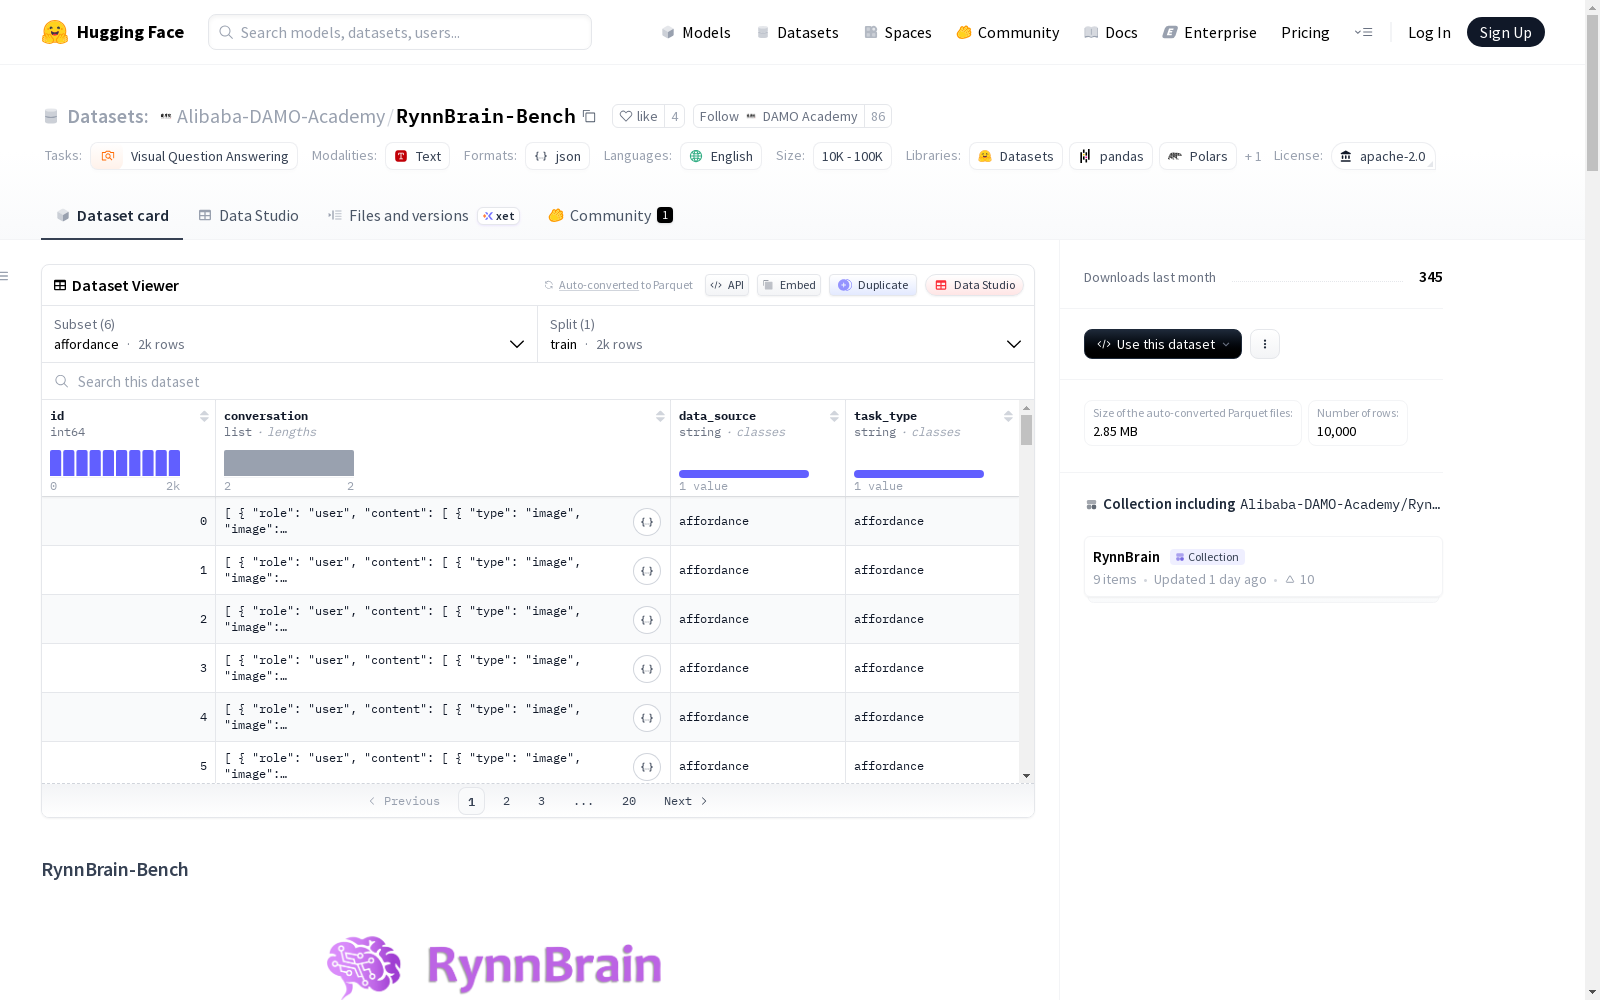The image size is (1600, 1000).
Task: Open the Alibaba-DAMO-Academy organization link
Action: [280, 116]
